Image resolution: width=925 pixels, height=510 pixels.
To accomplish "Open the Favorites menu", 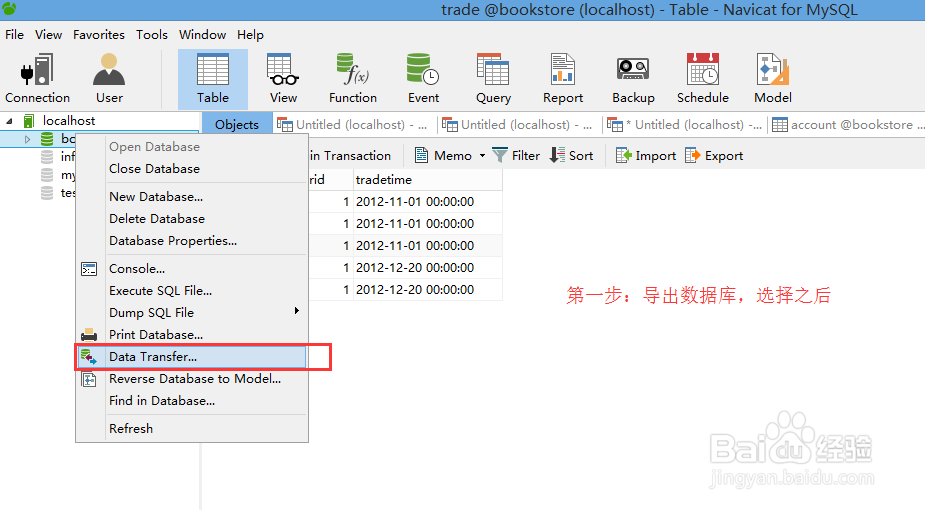I will pyautogui.click(x=99, y=35).
